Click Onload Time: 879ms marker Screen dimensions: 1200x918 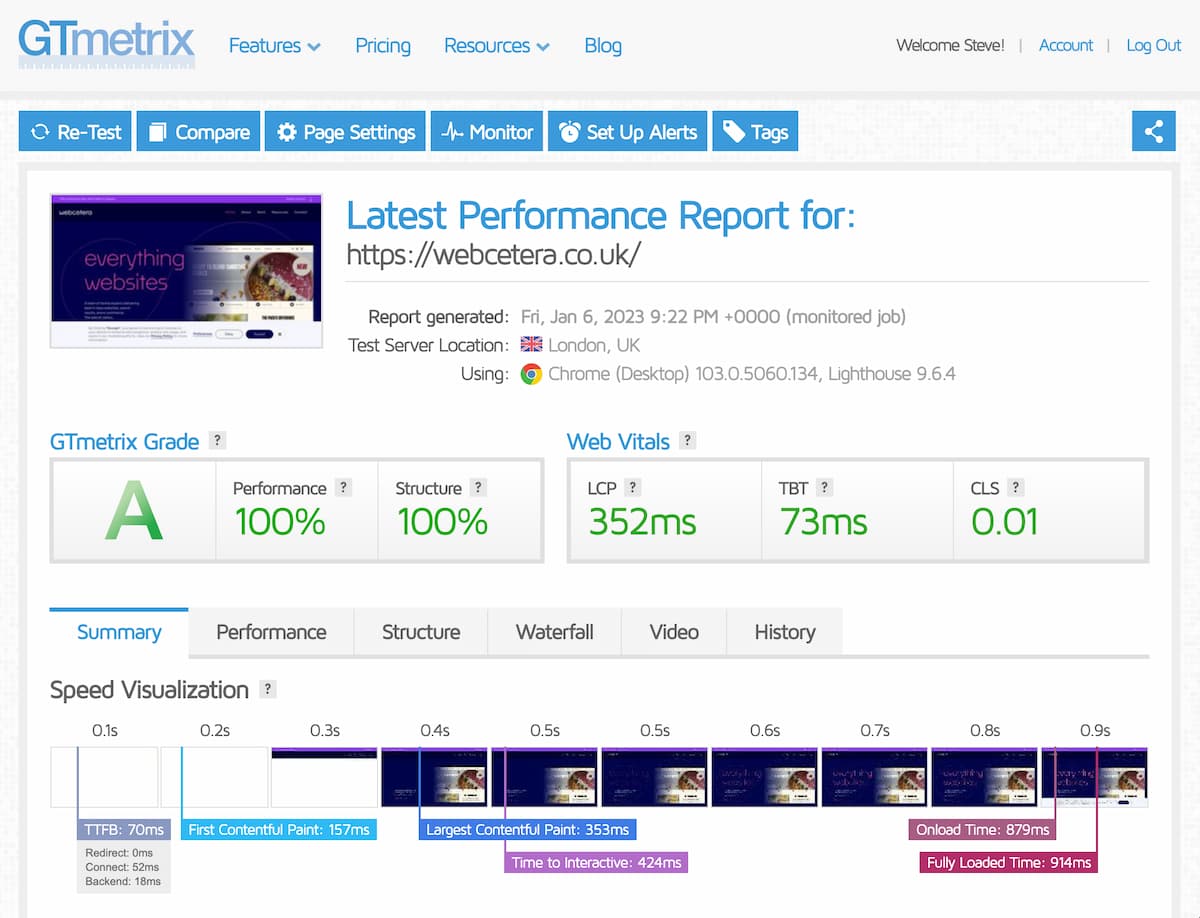(x=982, y=830)
